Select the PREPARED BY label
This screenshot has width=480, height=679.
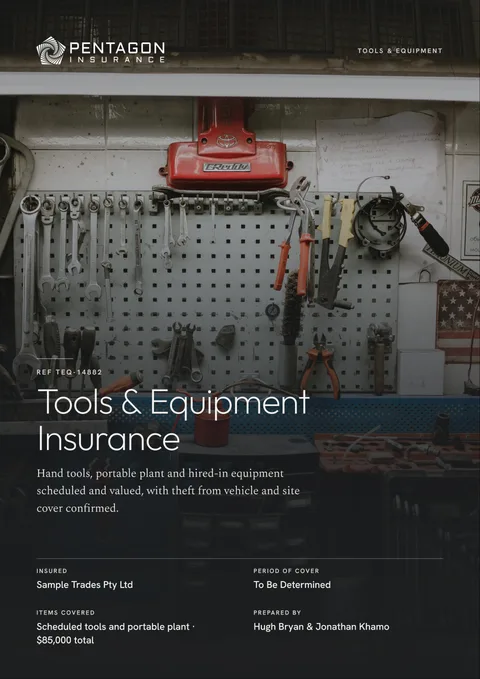277,612
